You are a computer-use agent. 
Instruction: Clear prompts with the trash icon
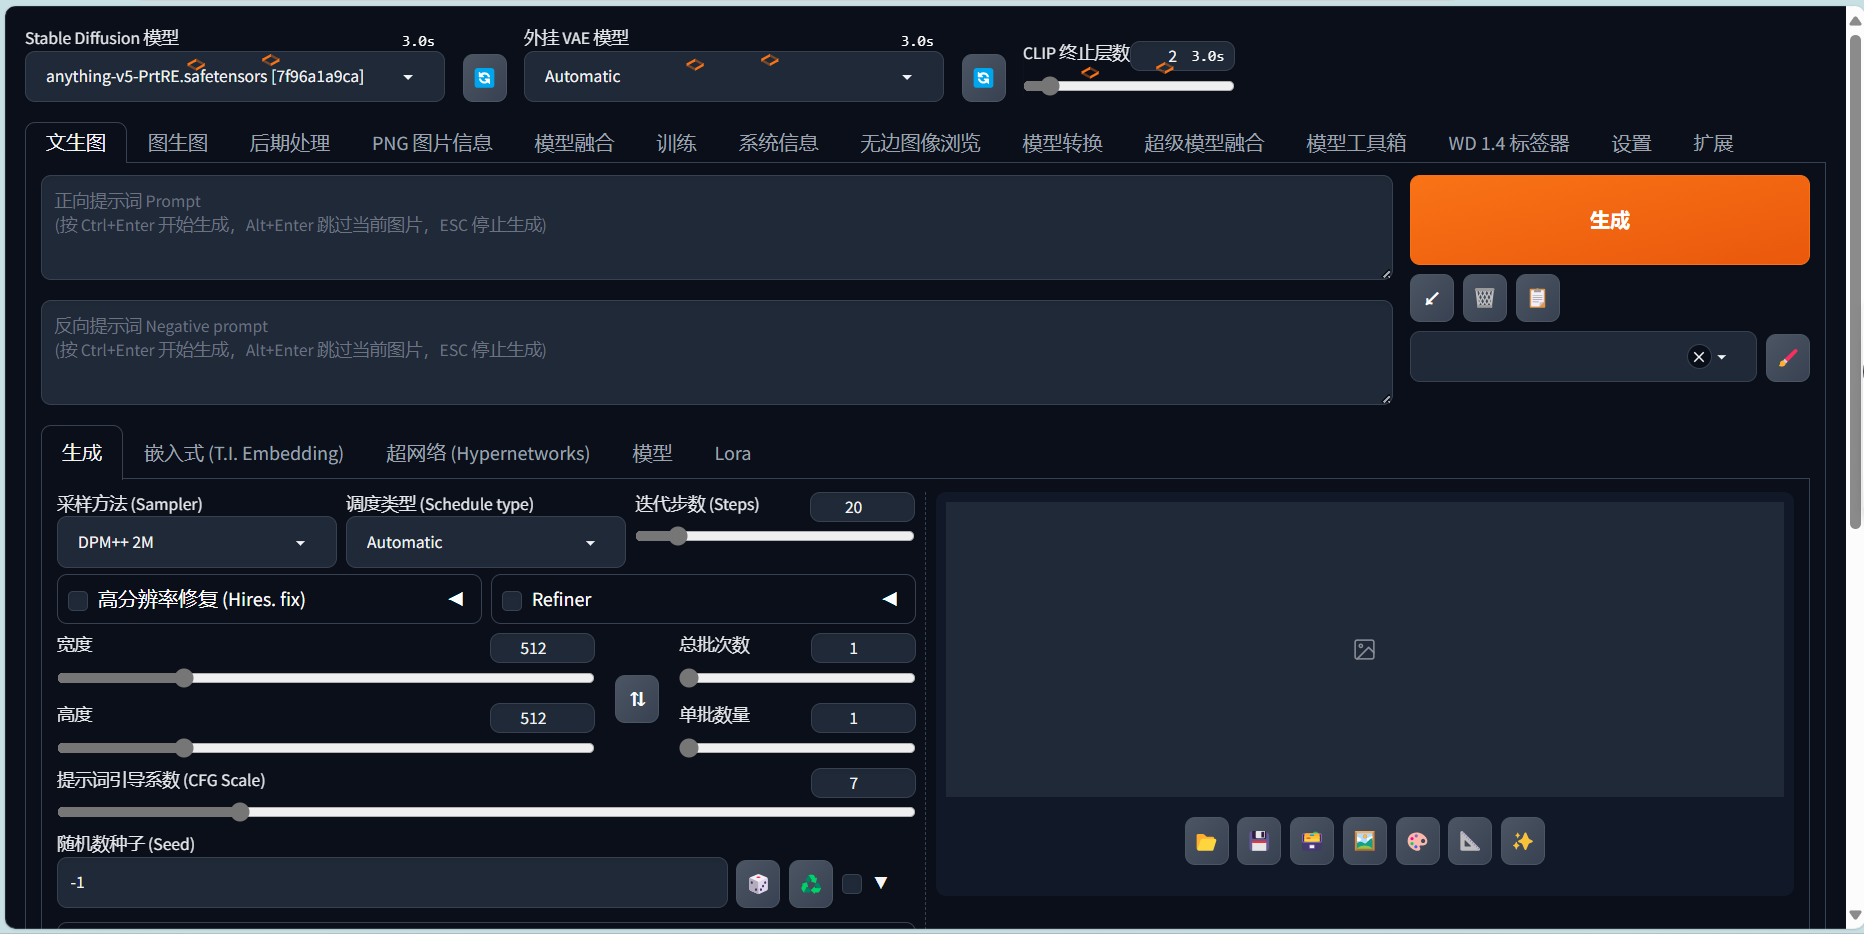(x=1485, y=298)
